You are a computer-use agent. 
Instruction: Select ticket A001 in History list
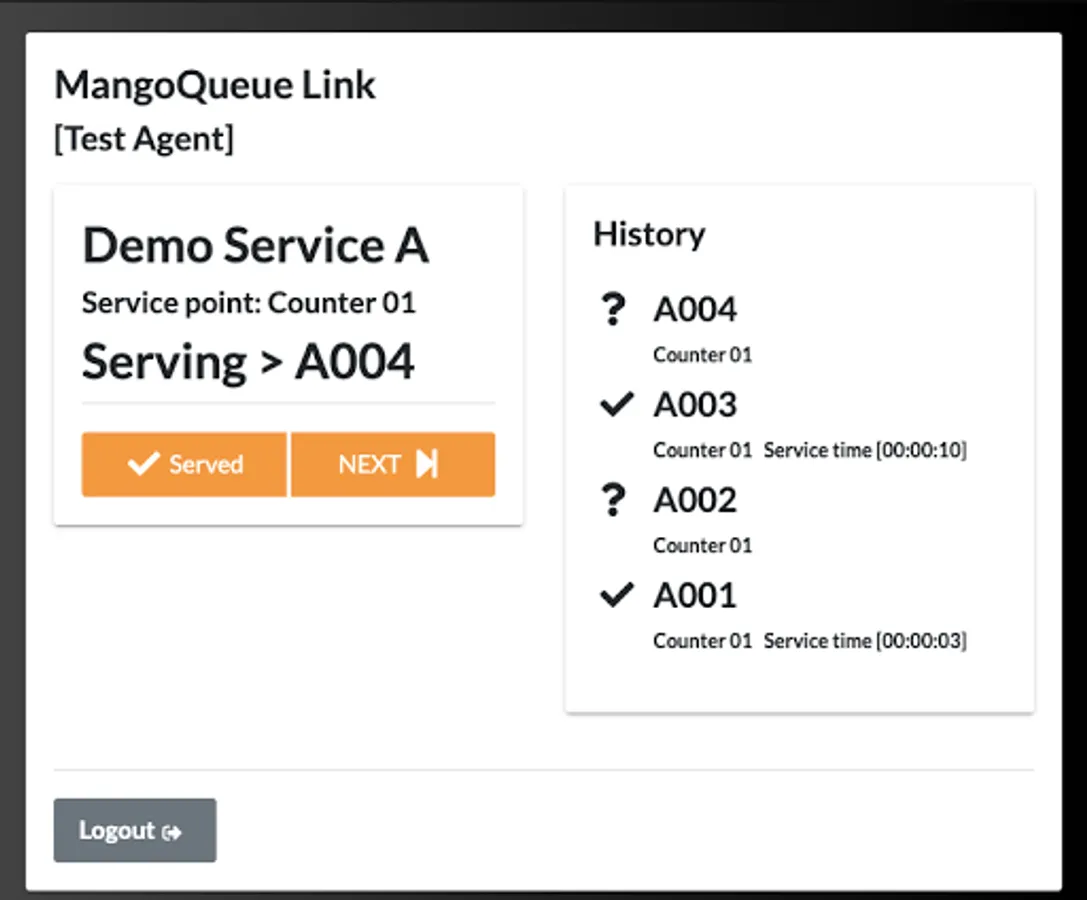pos(695,595)
